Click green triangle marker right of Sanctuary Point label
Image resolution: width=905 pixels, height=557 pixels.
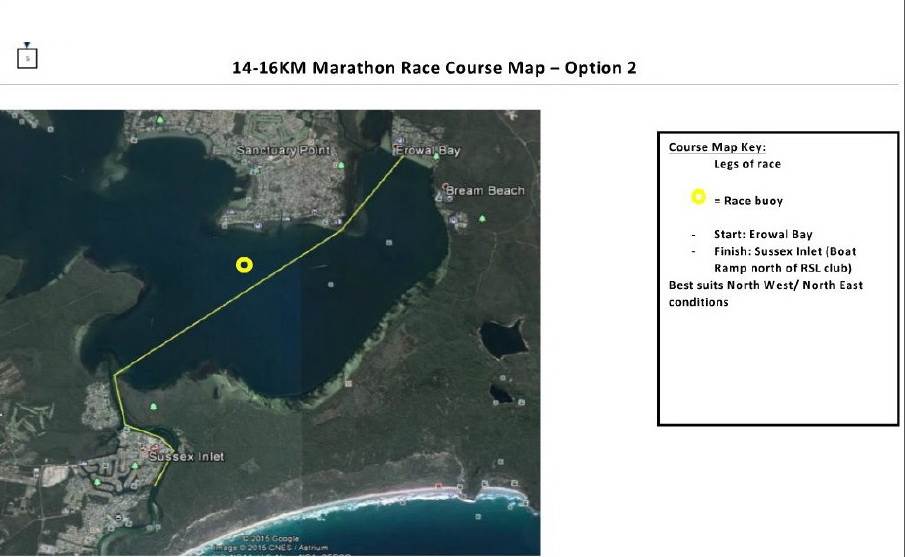click(x=340, y=166)
